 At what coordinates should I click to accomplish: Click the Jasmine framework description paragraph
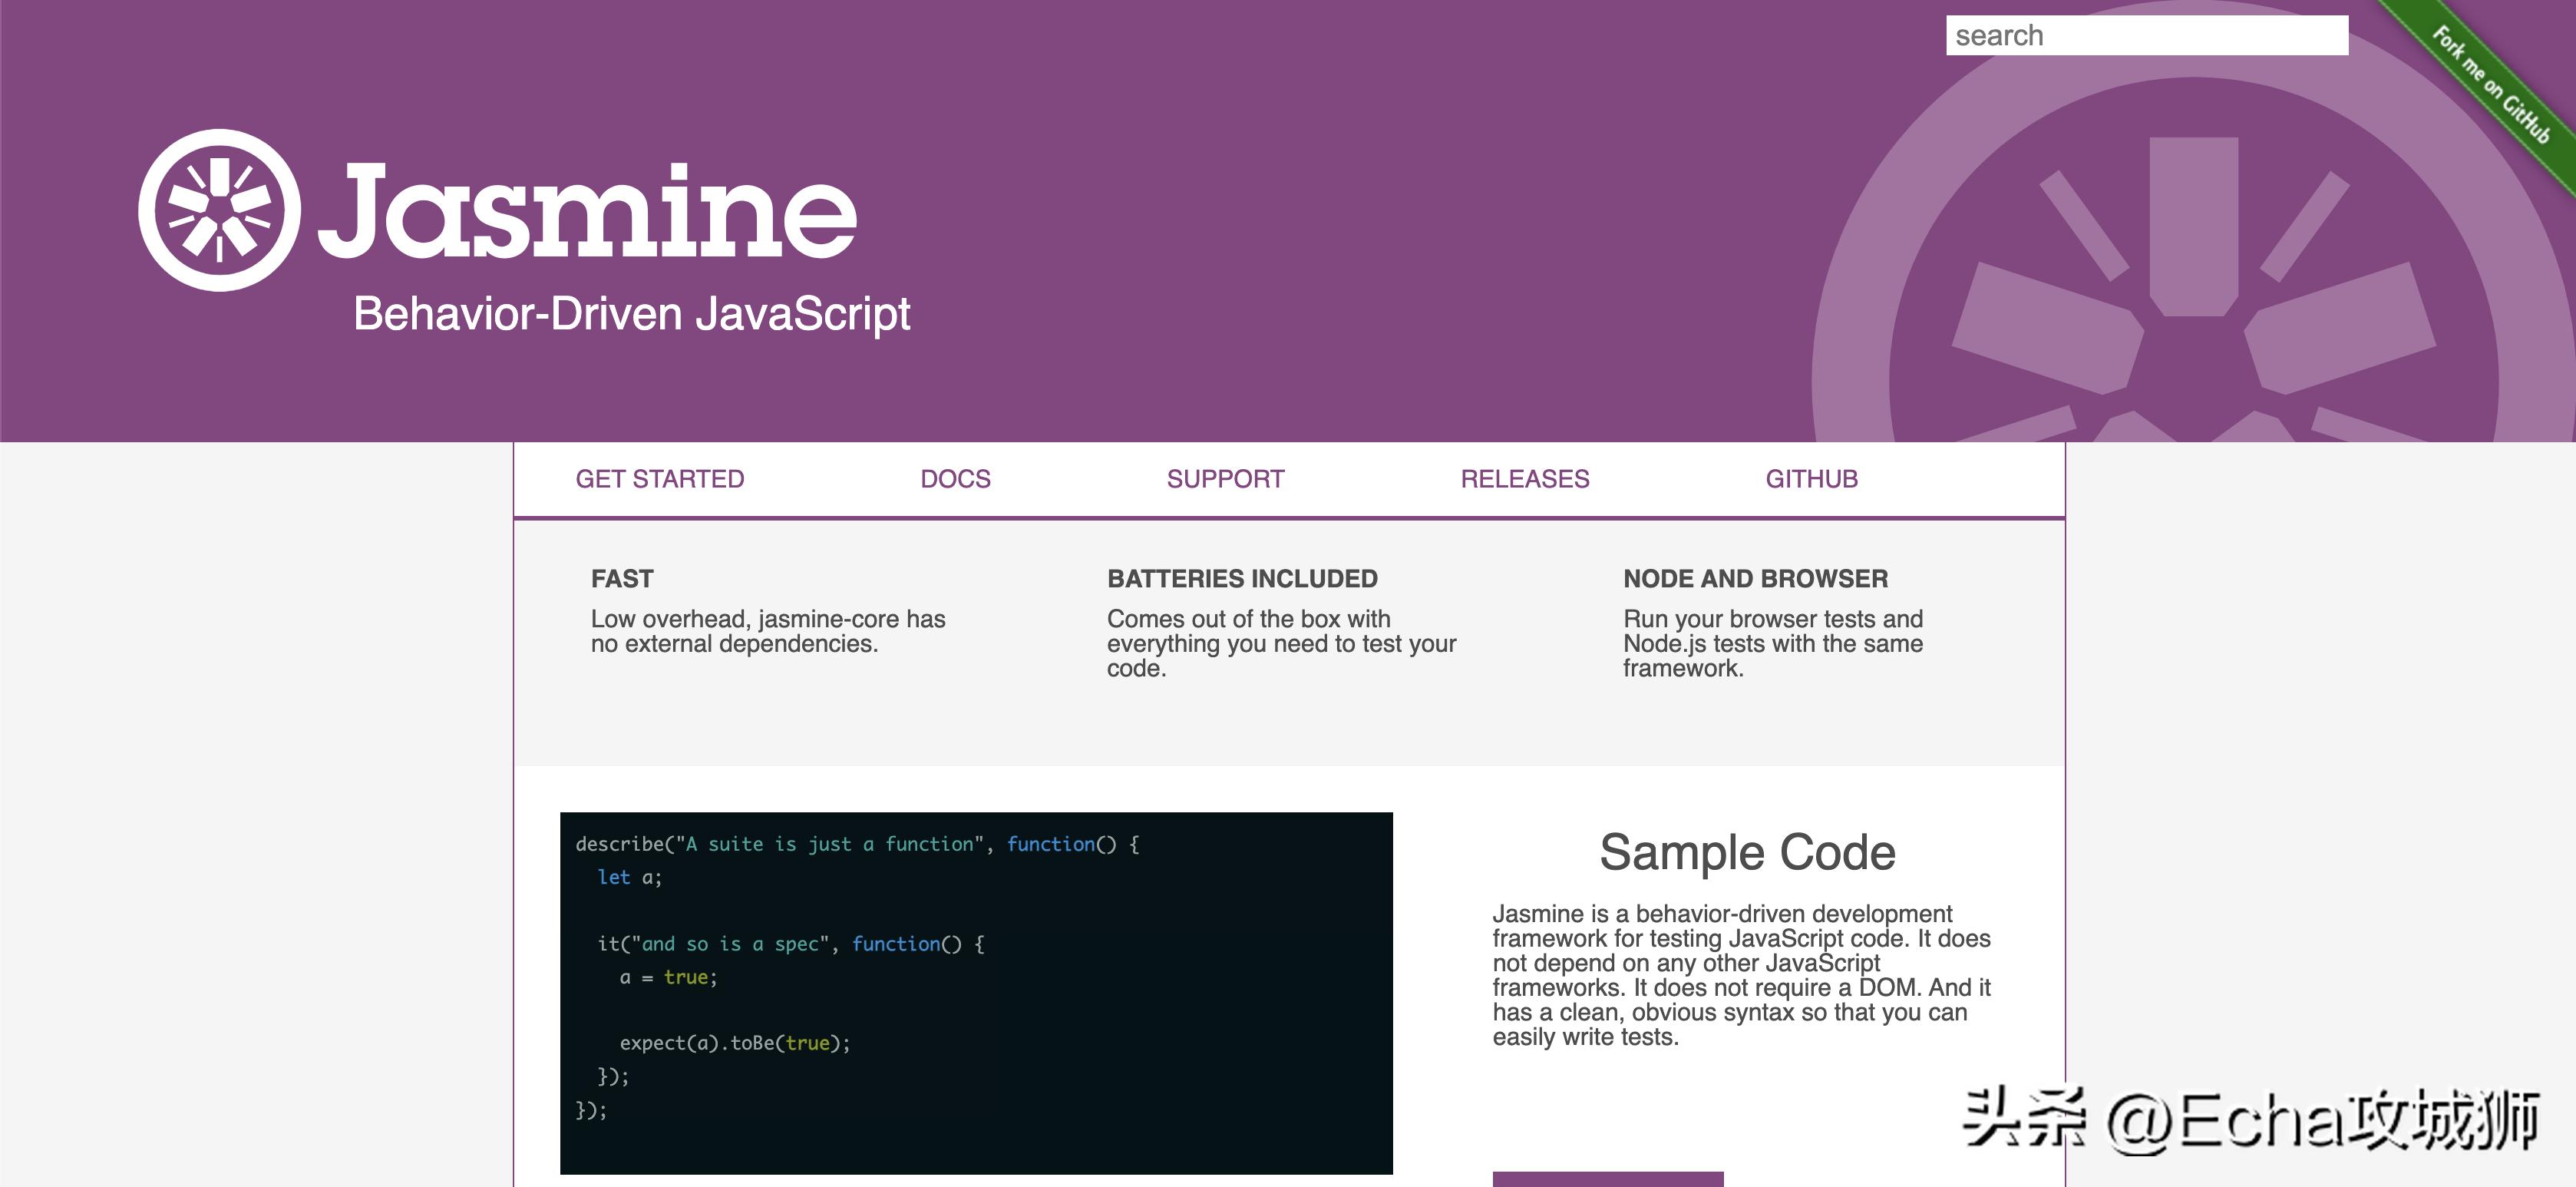pyautogui.click(x=1741, y=975)
